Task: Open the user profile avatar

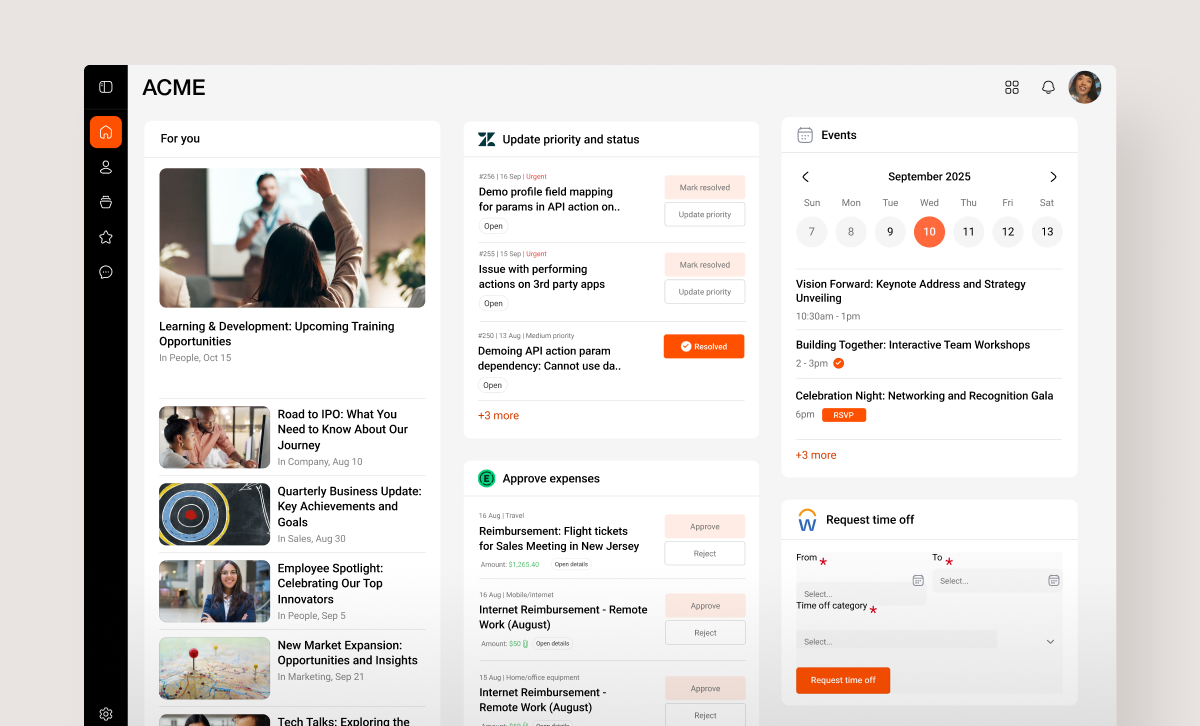Action: pyautogui.click(x=1085, y=87)
